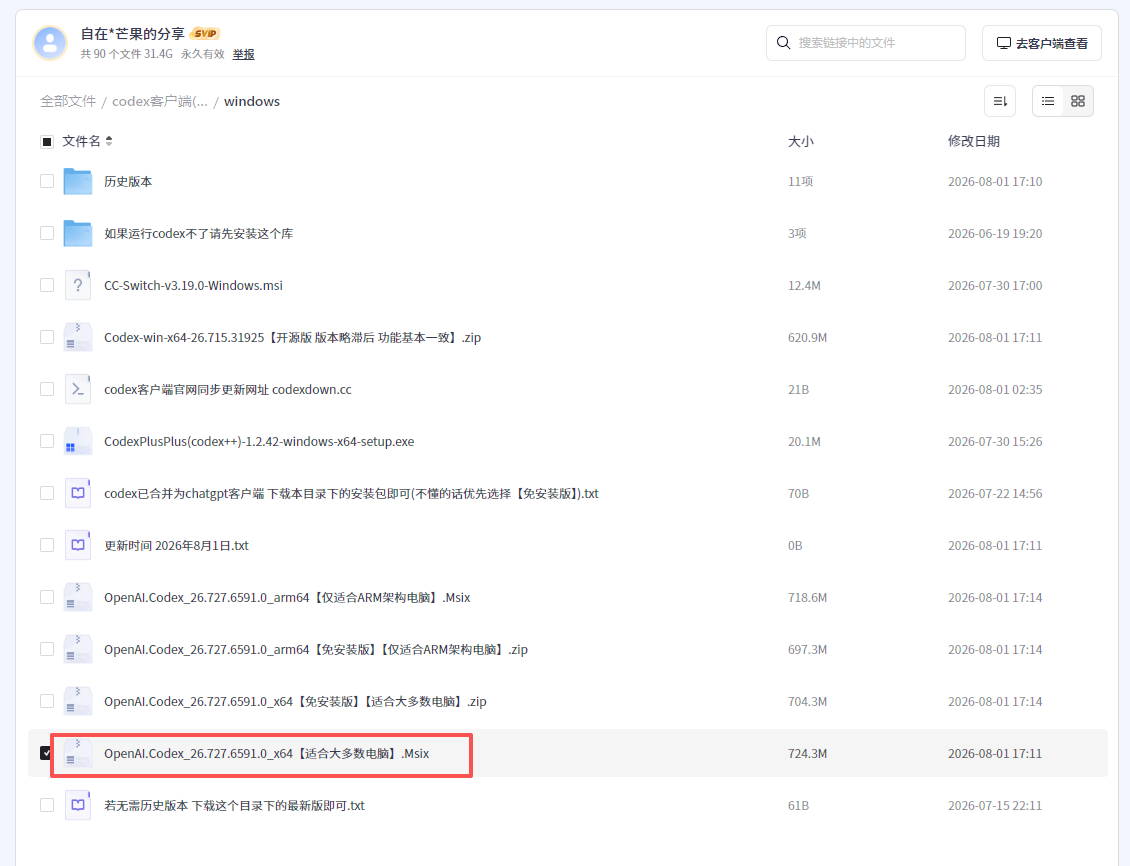Click the sharer's avatar icon
Image resolution: width=1130 pixels, height=866 pixels.
tap(50, 43)
